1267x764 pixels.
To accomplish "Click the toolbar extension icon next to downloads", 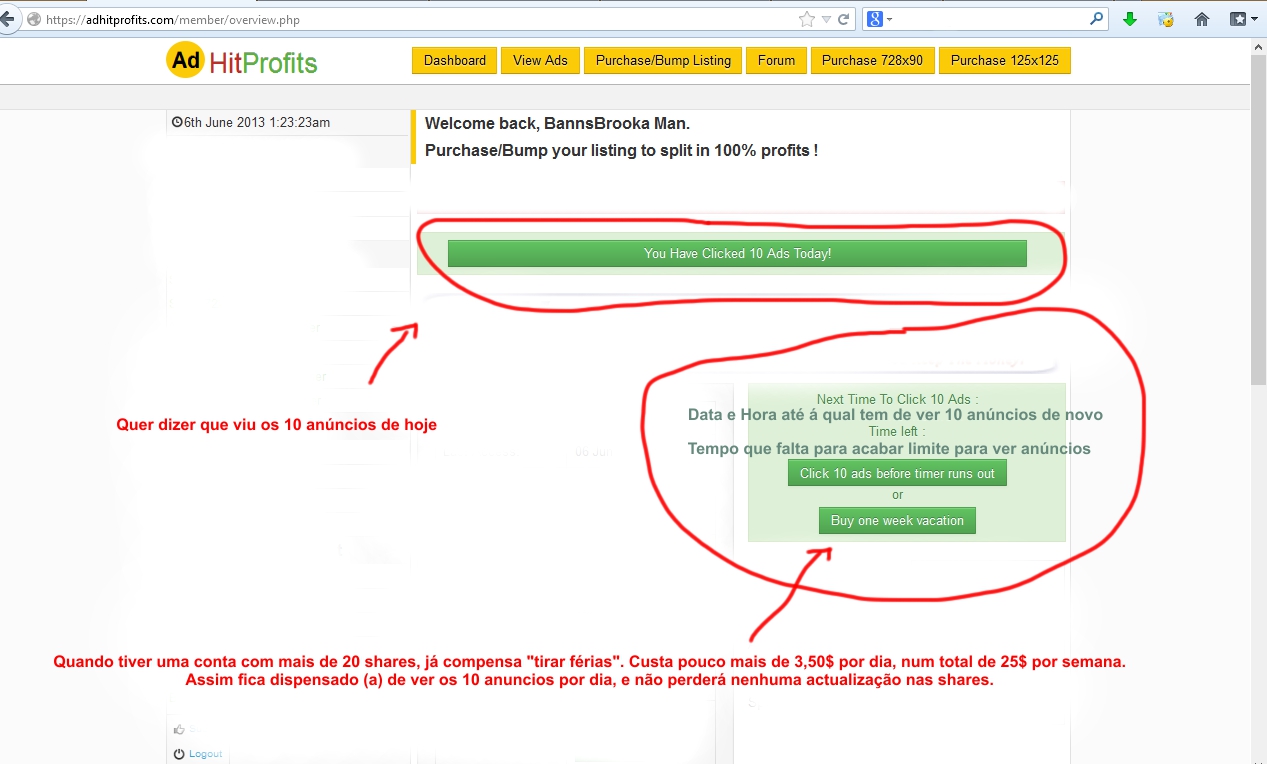I will click(x=1165, y=19).
